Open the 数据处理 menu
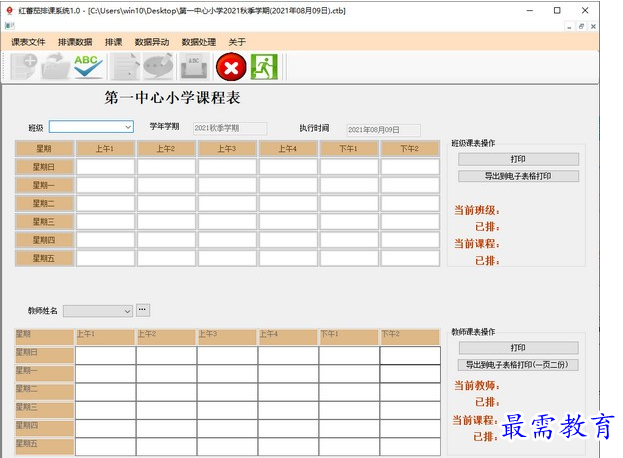Image resolution: width=623 pixels, height=458 pixels. click(198, 42)
